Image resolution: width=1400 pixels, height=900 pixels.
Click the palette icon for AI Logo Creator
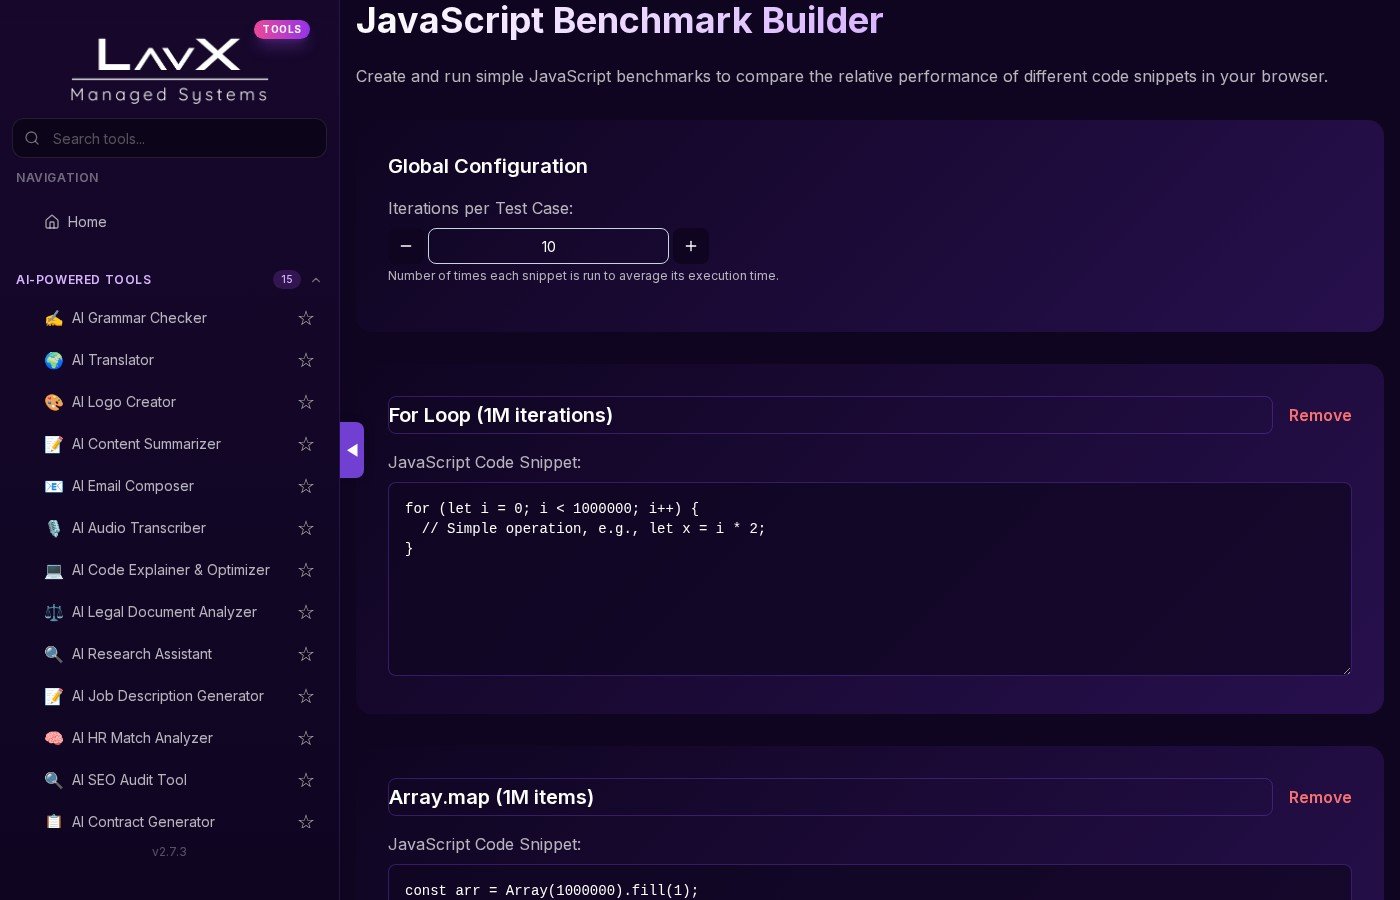pyautogui.click(x=54, y=402)
